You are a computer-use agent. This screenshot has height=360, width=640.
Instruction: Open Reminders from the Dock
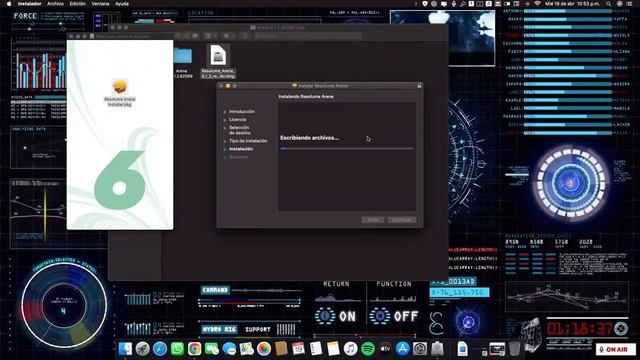tap(316, 349)
